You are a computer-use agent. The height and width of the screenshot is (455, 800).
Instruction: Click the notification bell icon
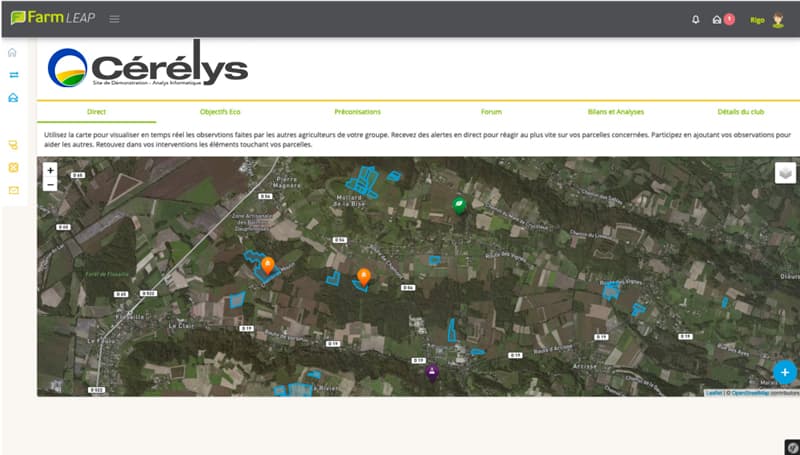(696, 19)
